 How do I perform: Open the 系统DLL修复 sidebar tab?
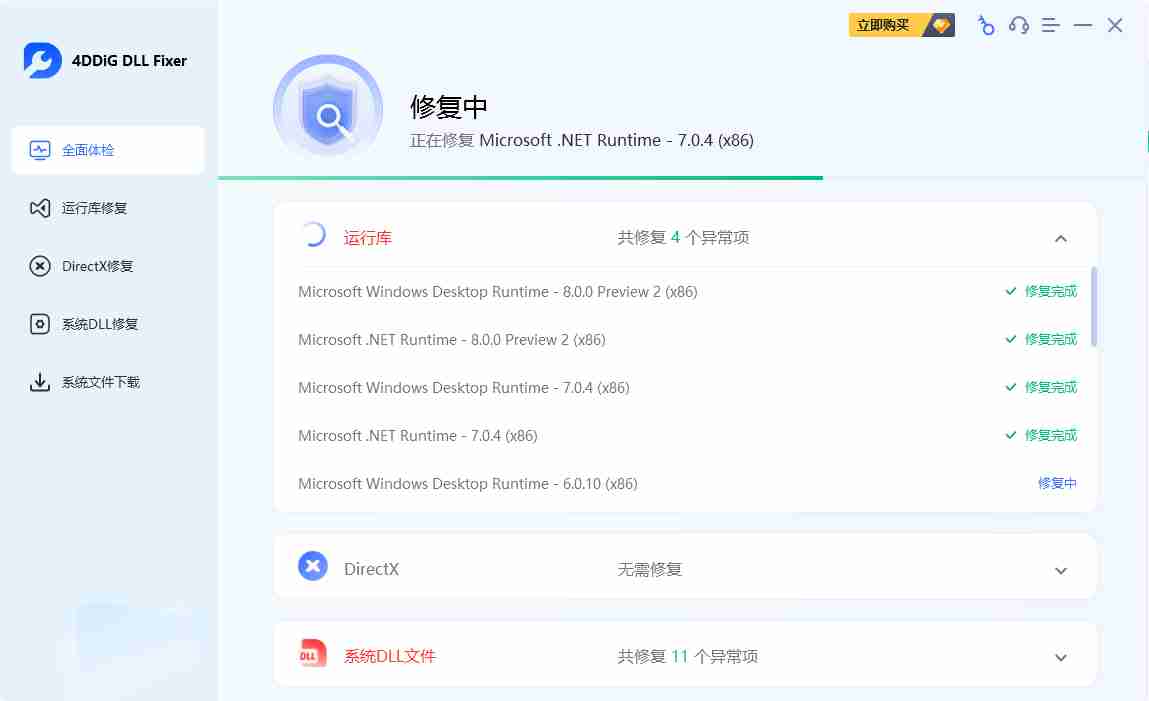coord(108,324)
